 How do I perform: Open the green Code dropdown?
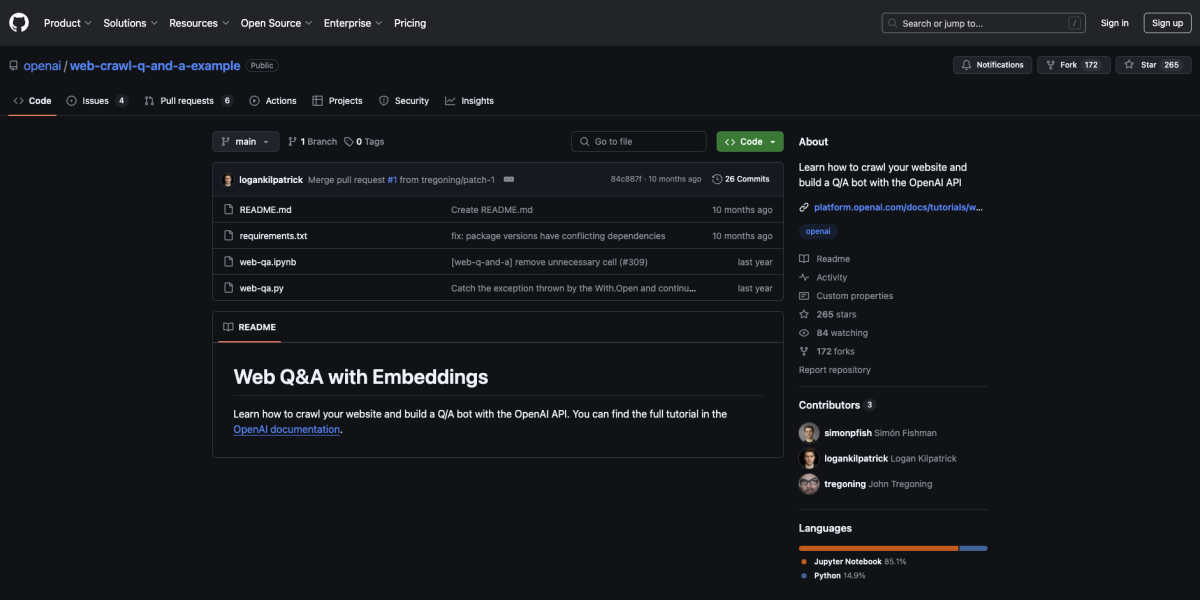(x=749, y=142)
